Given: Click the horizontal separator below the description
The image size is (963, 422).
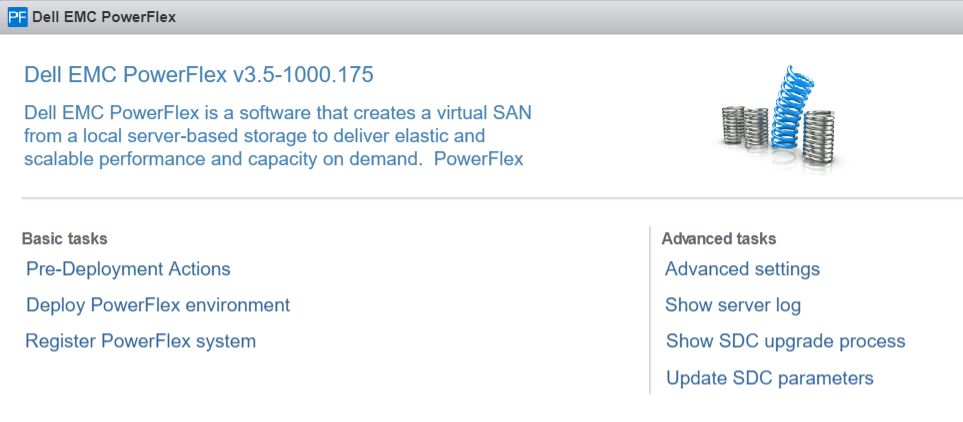Looking at the screenshot, I should 492,198.
